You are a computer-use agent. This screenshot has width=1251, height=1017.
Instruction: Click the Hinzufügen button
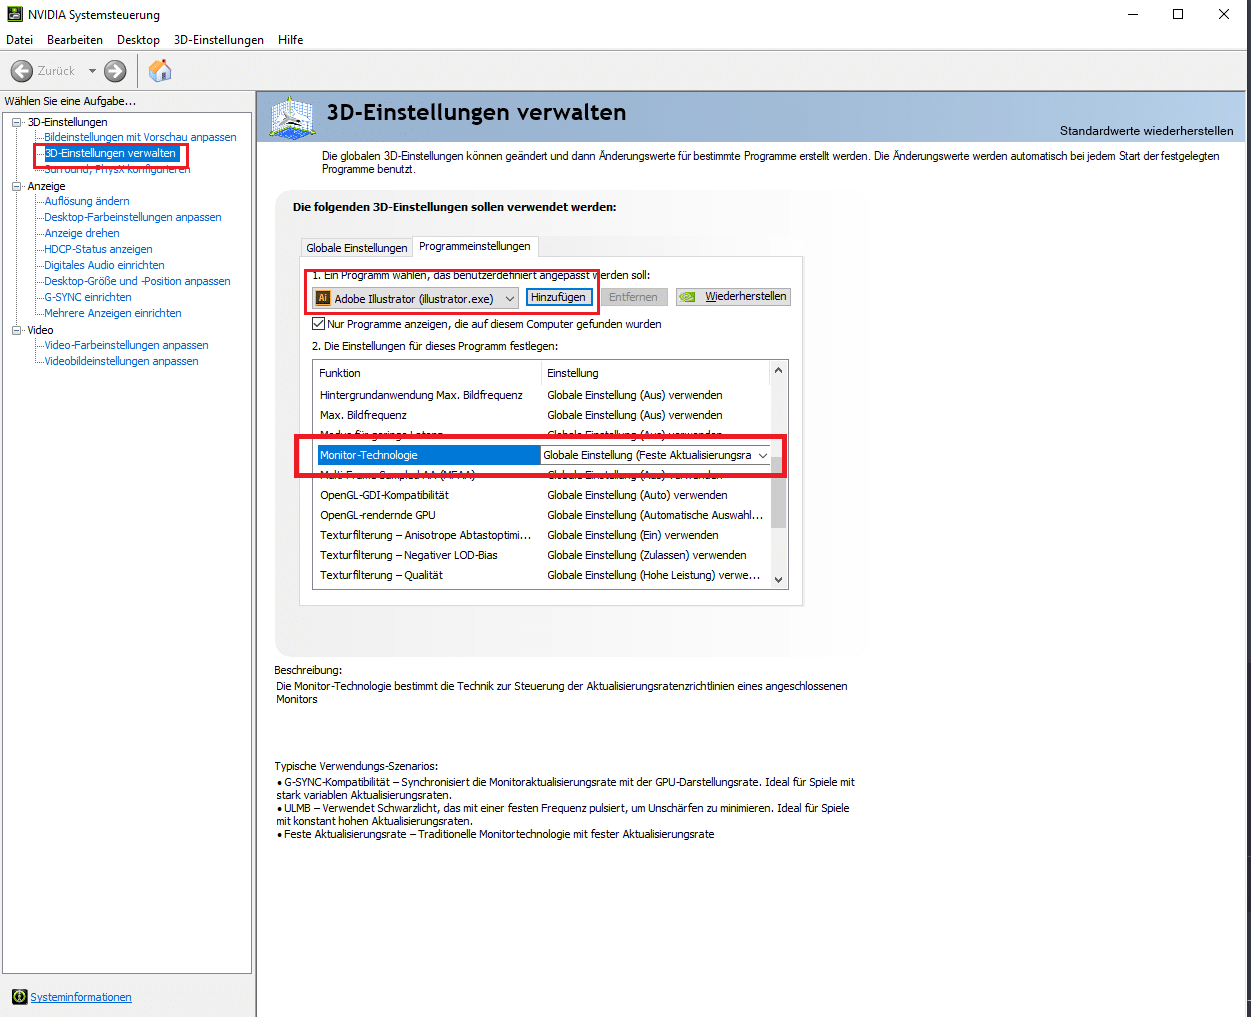(558, 297)
